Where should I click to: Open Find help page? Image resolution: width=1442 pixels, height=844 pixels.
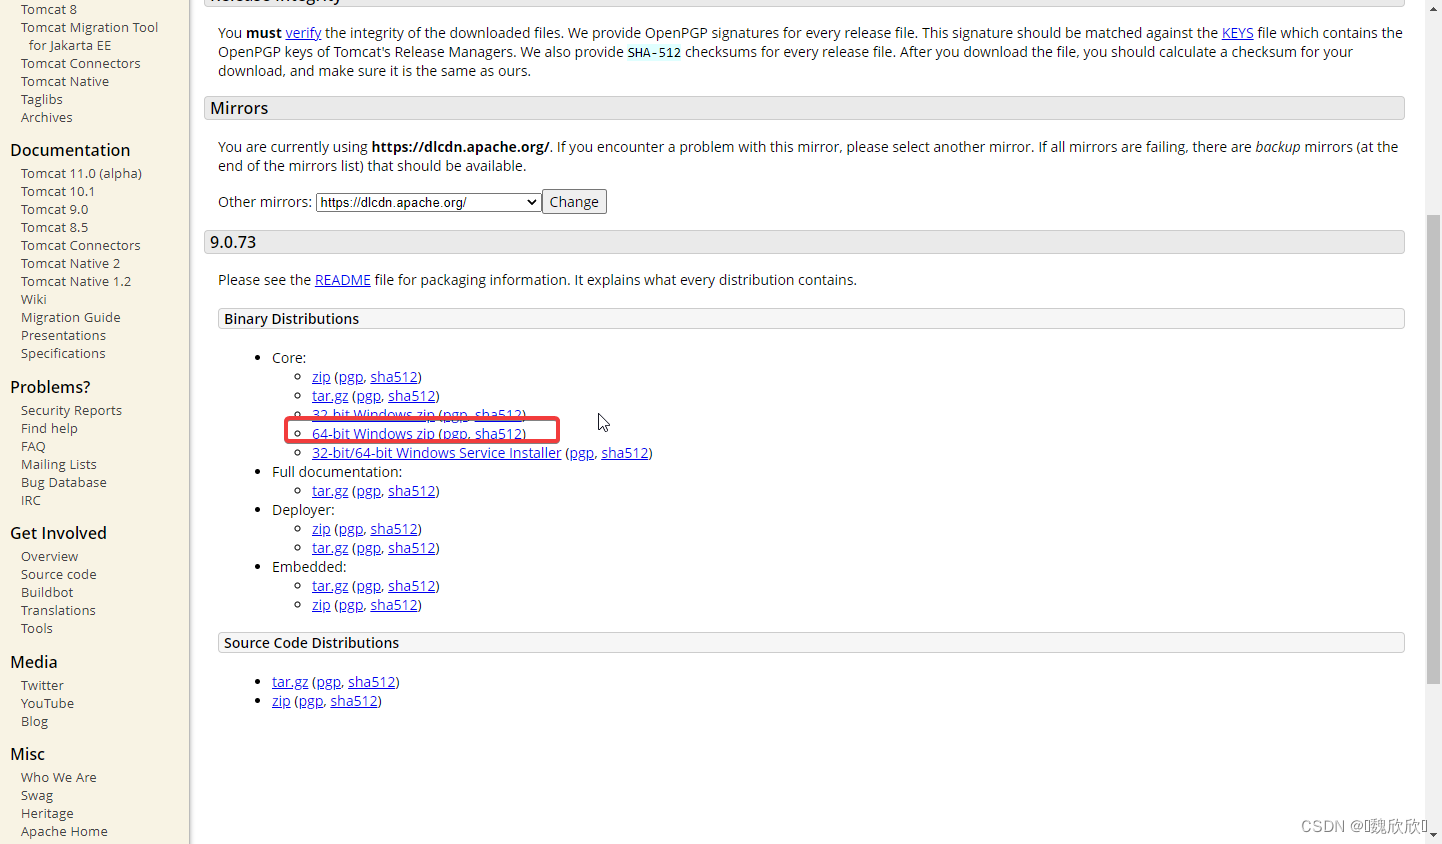[x=49, y=428]
